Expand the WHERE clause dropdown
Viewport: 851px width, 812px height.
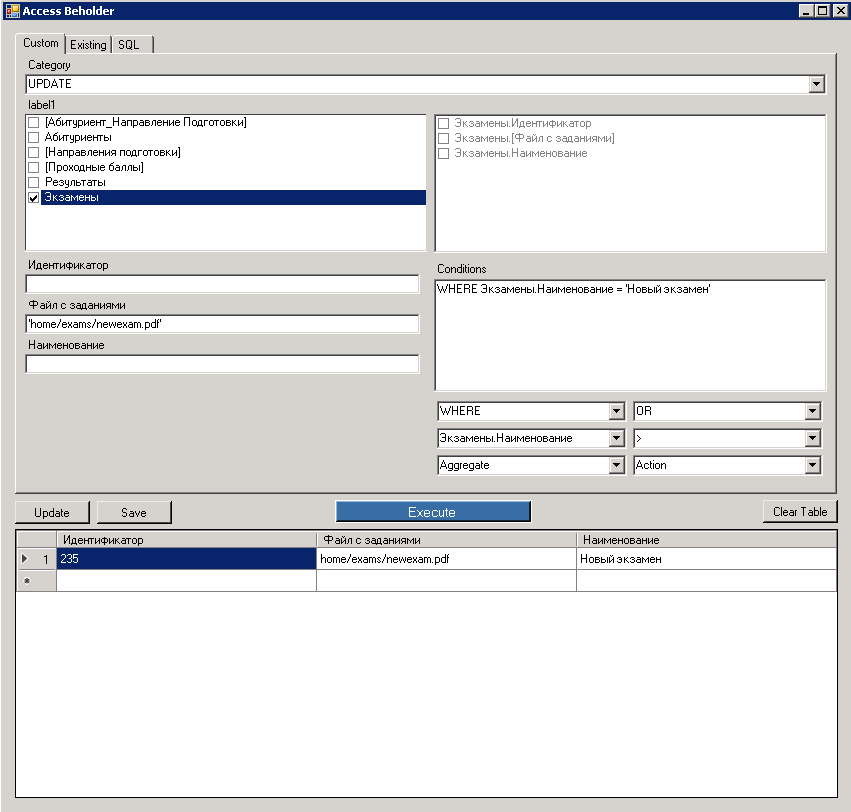click(x=618, y=410)
